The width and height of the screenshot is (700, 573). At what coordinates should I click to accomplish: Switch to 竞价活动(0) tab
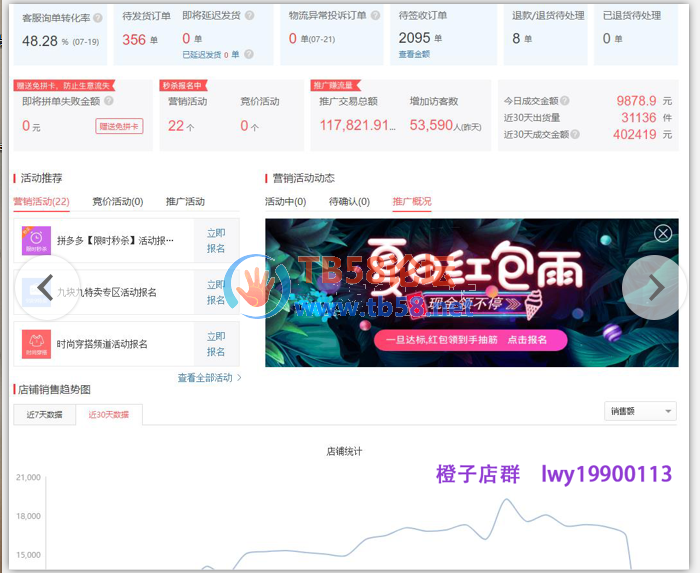tap(117, 202)
